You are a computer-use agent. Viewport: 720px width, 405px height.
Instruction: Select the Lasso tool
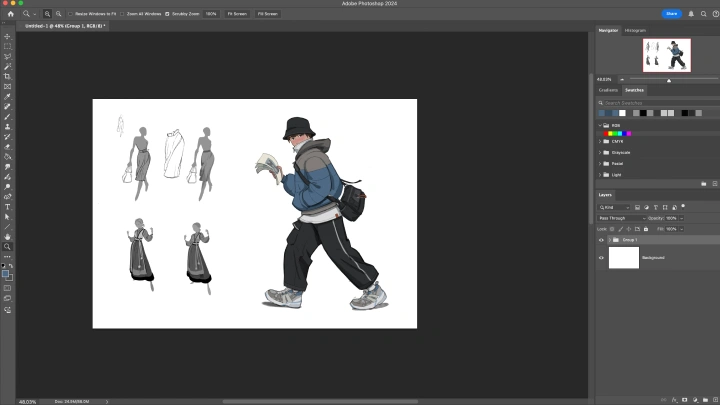pos(7,56)
